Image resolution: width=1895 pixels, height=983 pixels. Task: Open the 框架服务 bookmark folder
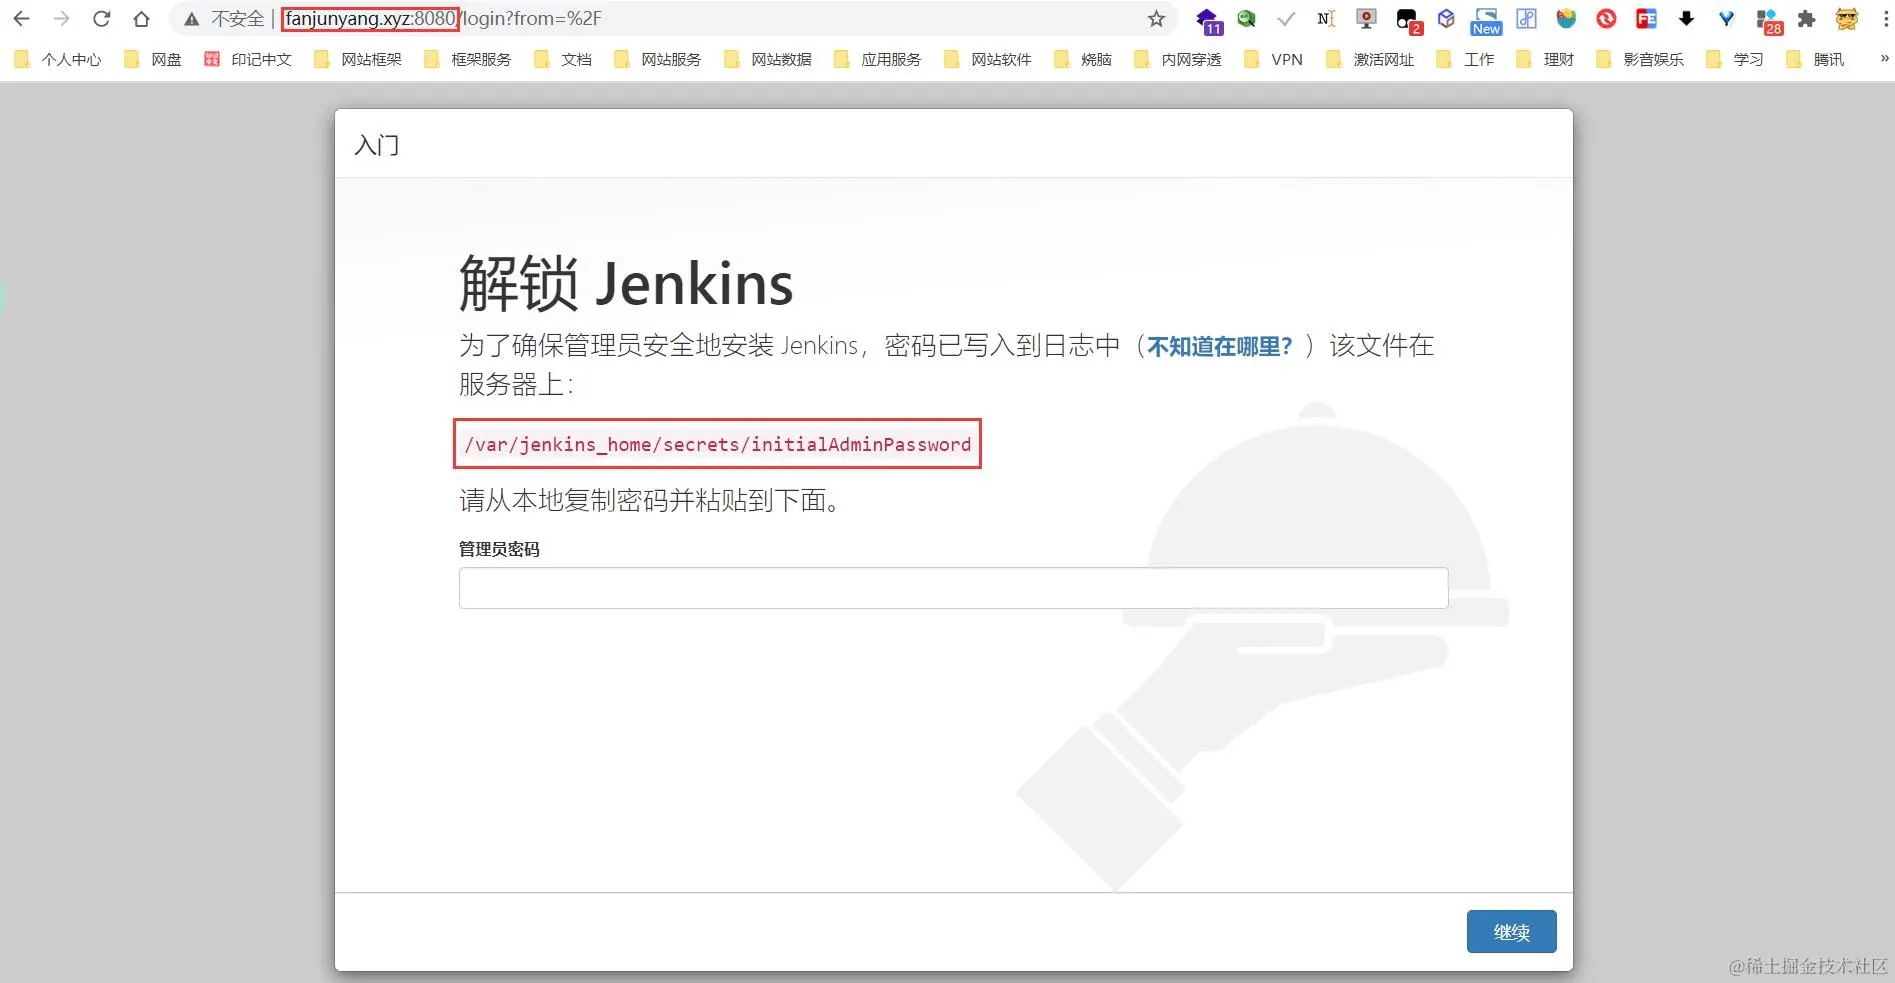coord(468,60)
